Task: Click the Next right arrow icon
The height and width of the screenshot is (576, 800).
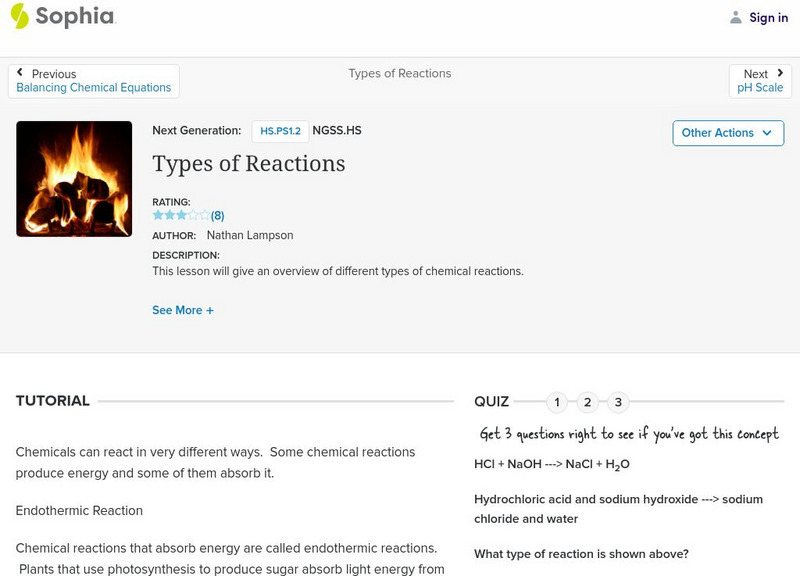Action: pyautogui.click(x=780, y=73)
